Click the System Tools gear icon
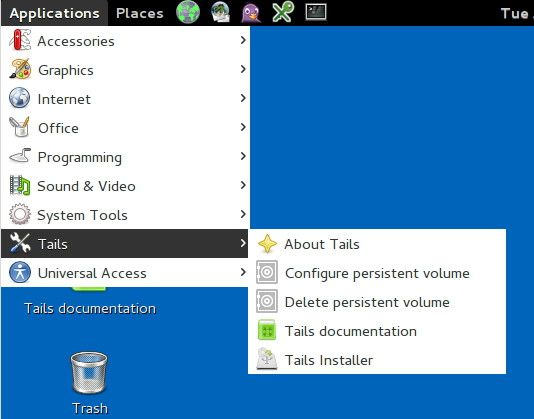 (20, 214)
